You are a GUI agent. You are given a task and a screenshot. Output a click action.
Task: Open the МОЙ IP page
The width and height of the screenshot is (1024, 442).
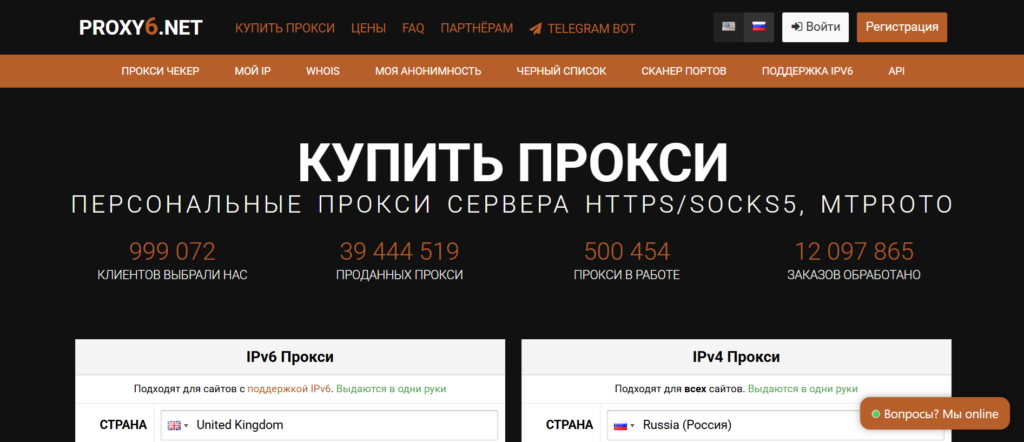[253, 71]
